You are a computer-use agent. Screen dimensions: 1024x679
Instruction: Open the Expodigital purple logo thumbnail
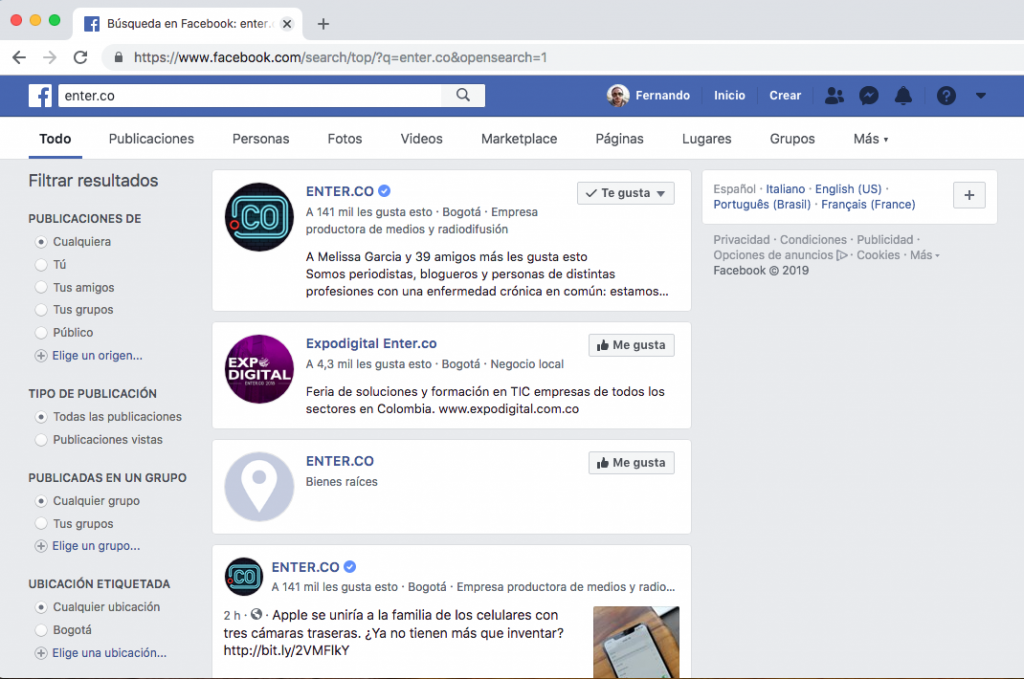tap(259, 369)
